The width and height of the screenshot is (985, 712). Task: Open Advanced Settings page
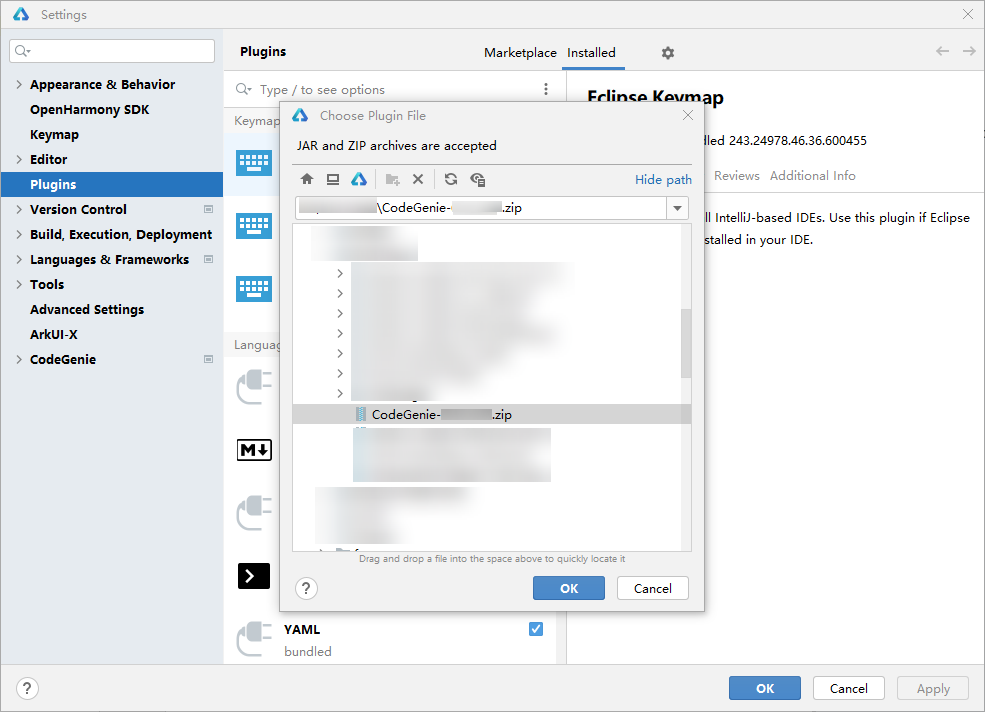tap(87, 309)
